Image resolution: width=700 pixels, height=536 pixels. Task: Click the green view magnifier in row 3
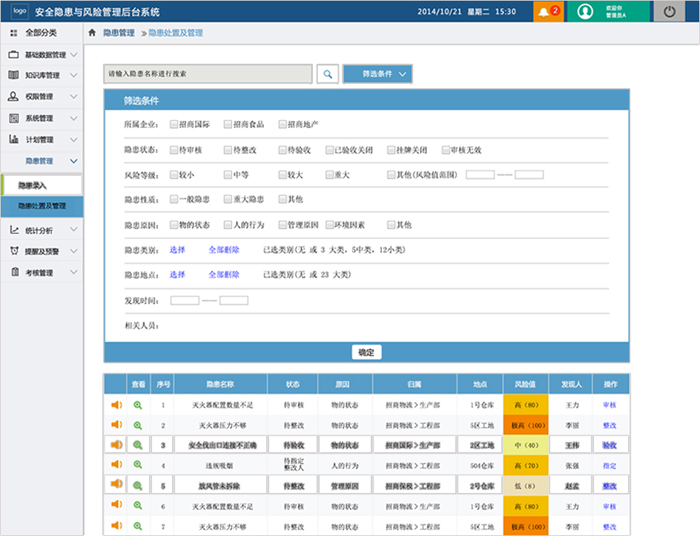[138, 445]
